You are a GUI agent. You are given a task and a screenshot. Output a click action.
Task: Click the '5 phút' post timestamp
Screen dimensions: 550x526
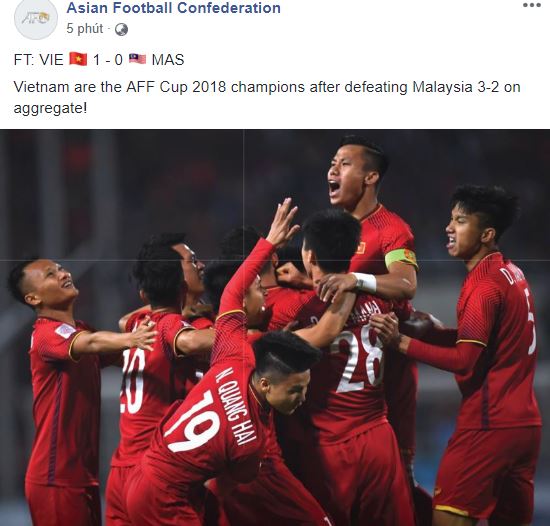pyautogui.click(x=85, y=29)
